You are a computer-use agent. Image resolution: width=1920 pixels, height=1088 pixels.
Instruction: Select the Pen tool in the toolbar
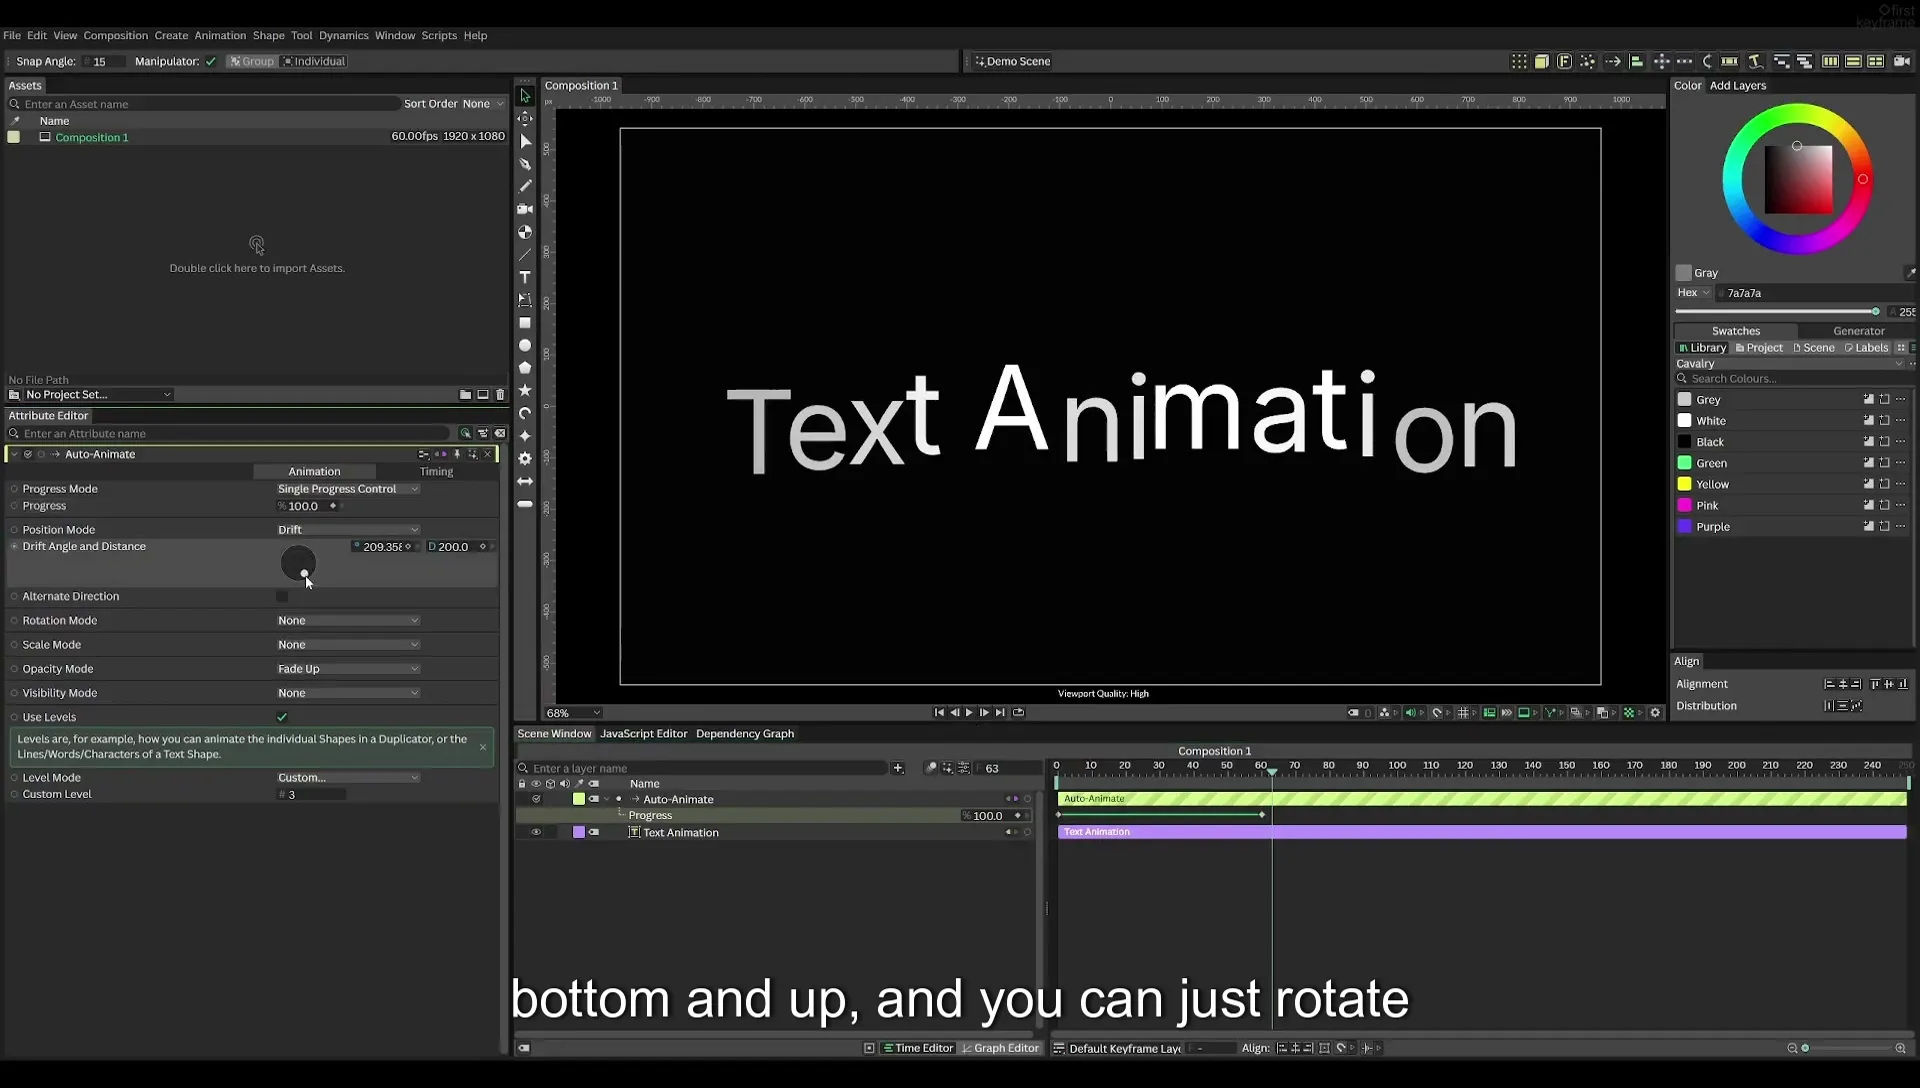click(525, 164)
